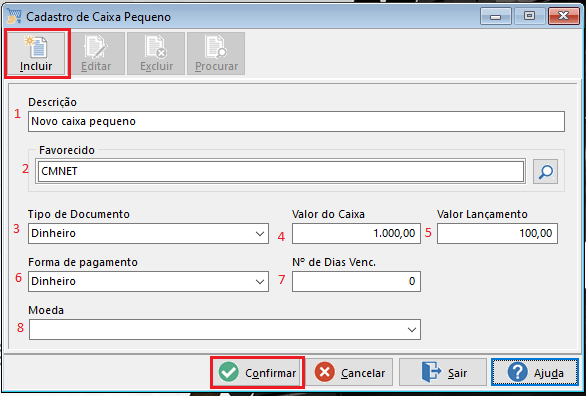Click the disabled Excluir toolbar button
The height and width of the screenshot is (396, 586).
[156, 54]
